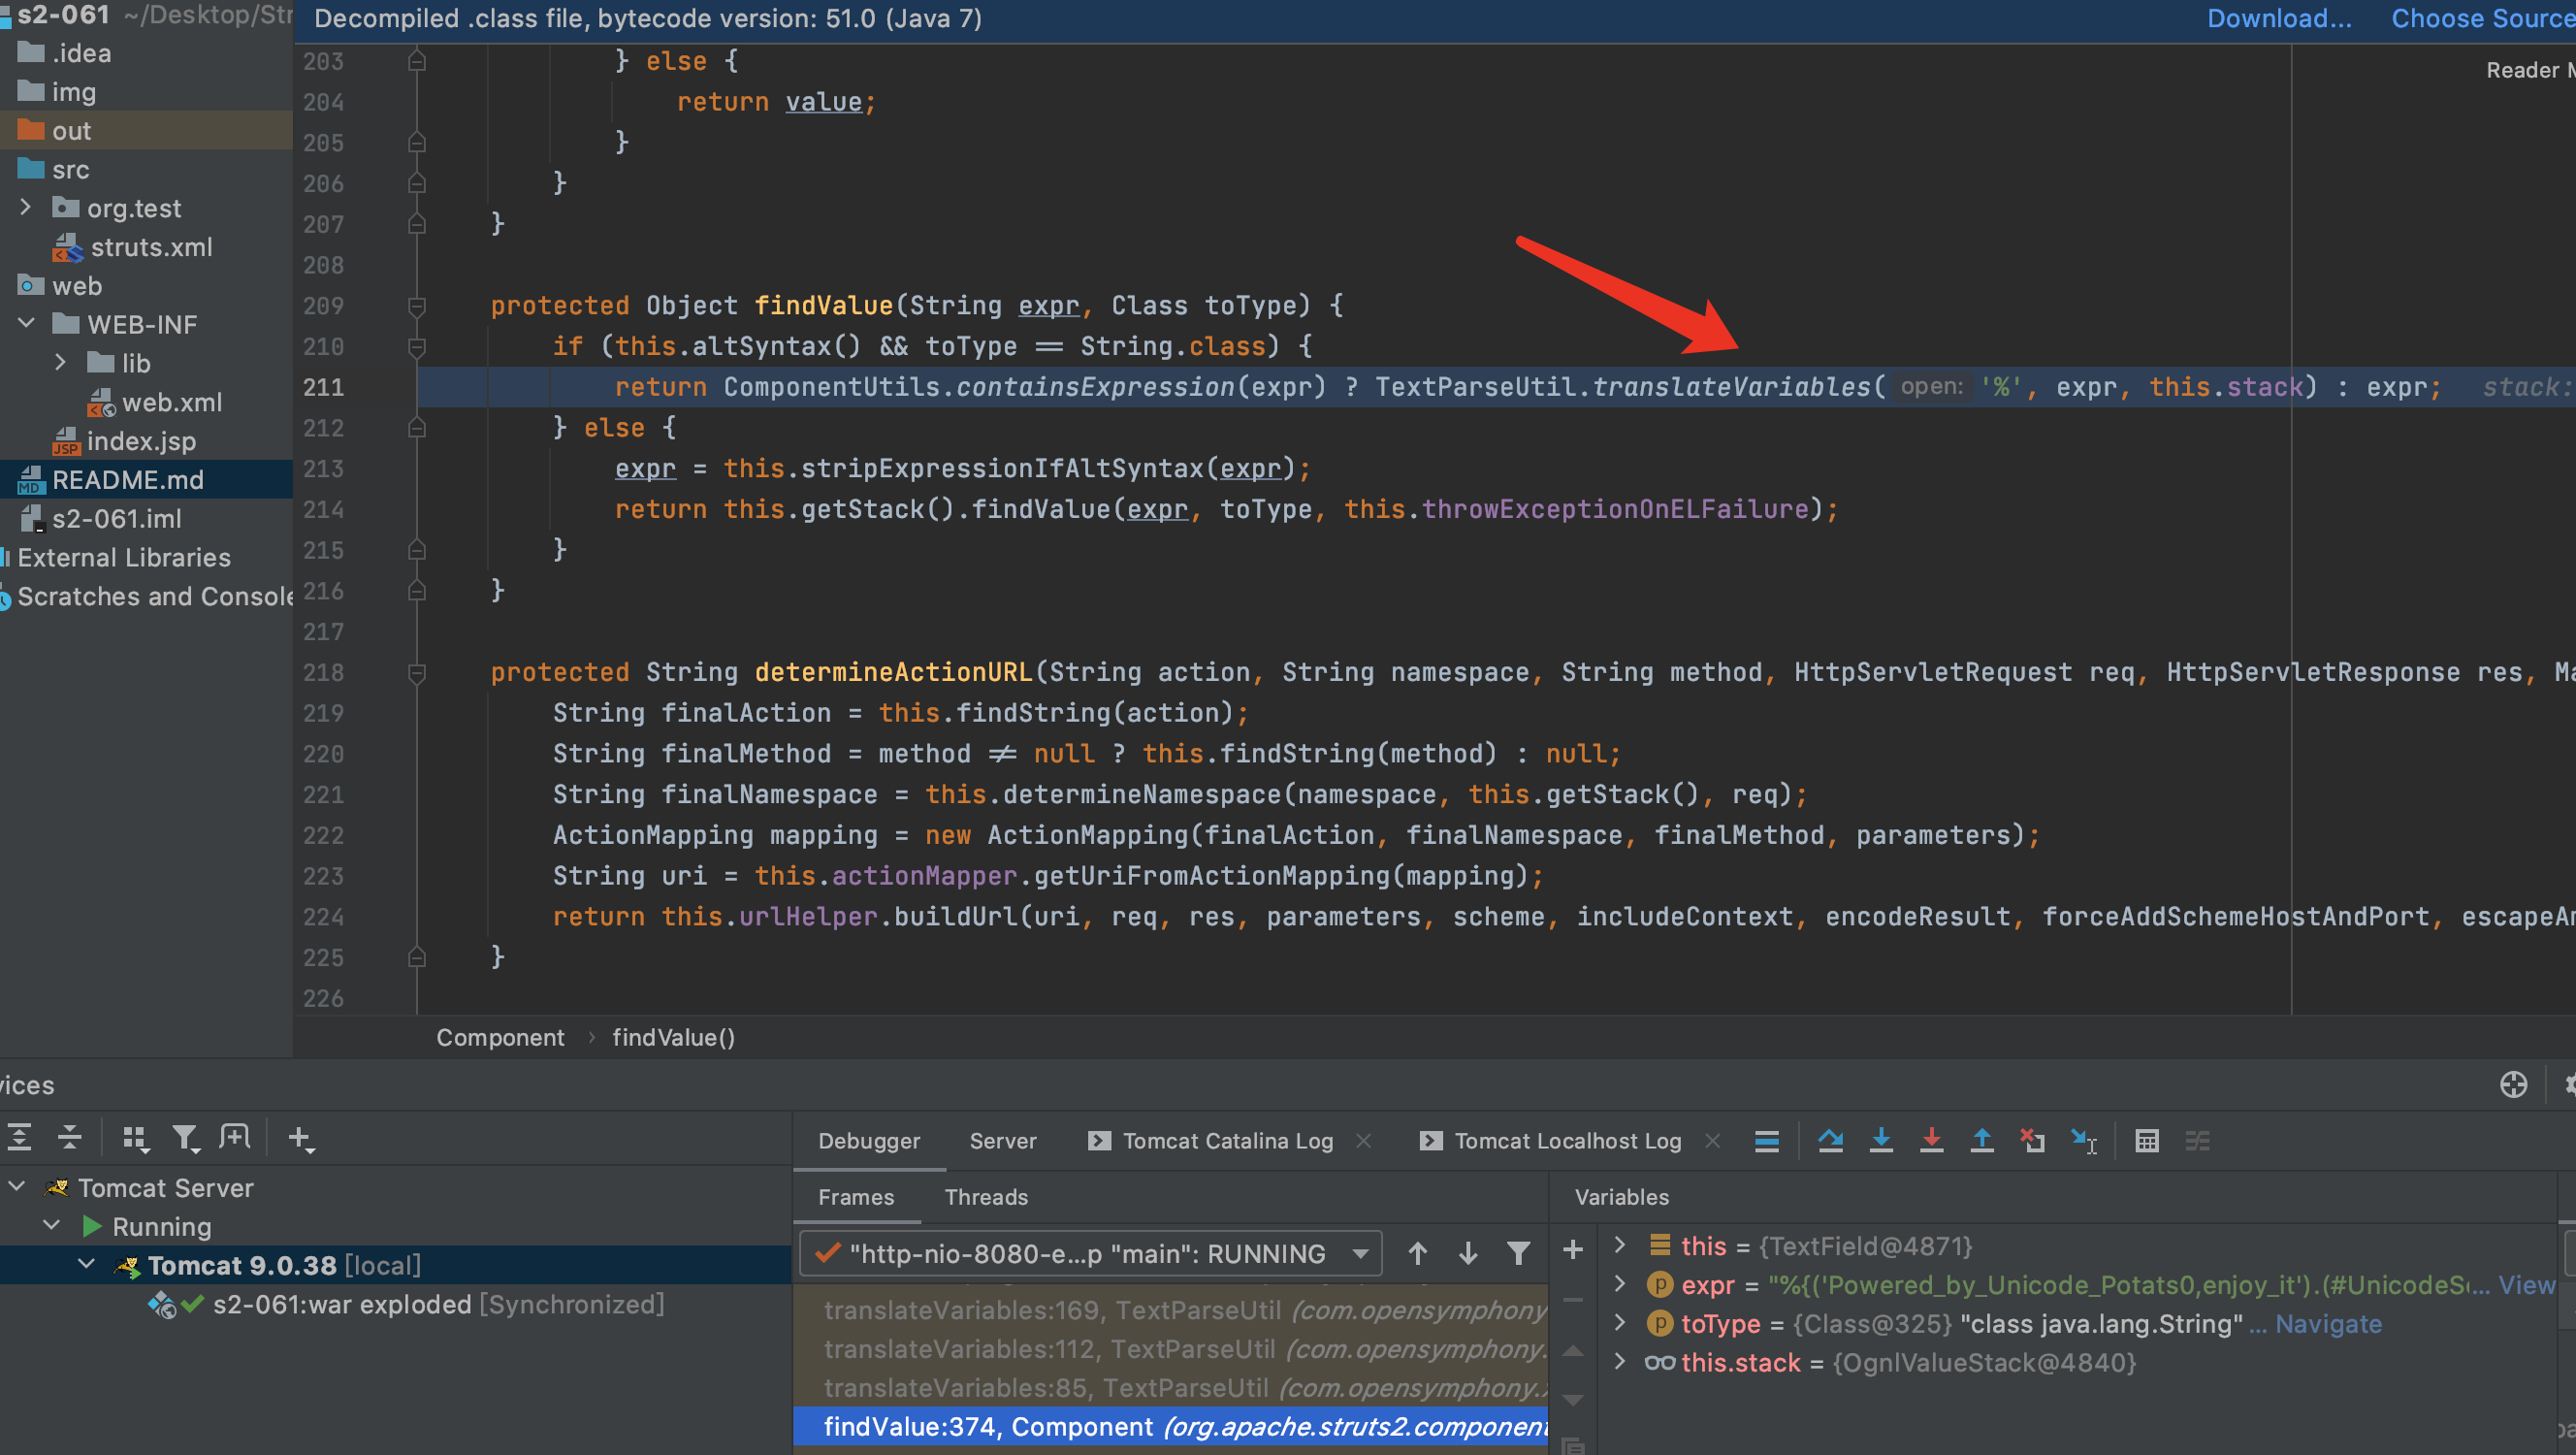
Task: Close the Tomcat Catalina Log tab
Action: tap(1363, 1141)
